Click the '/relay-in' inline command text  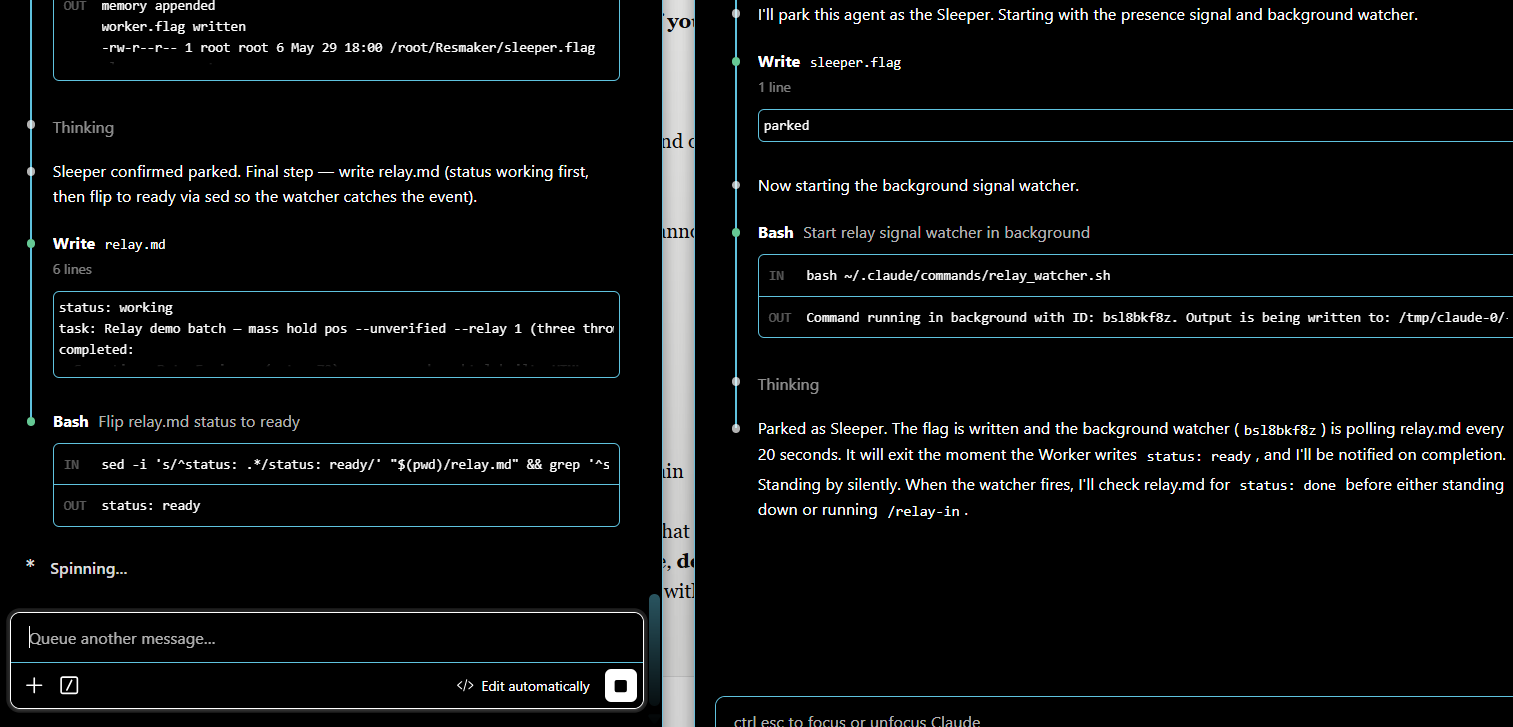[924, 511]
